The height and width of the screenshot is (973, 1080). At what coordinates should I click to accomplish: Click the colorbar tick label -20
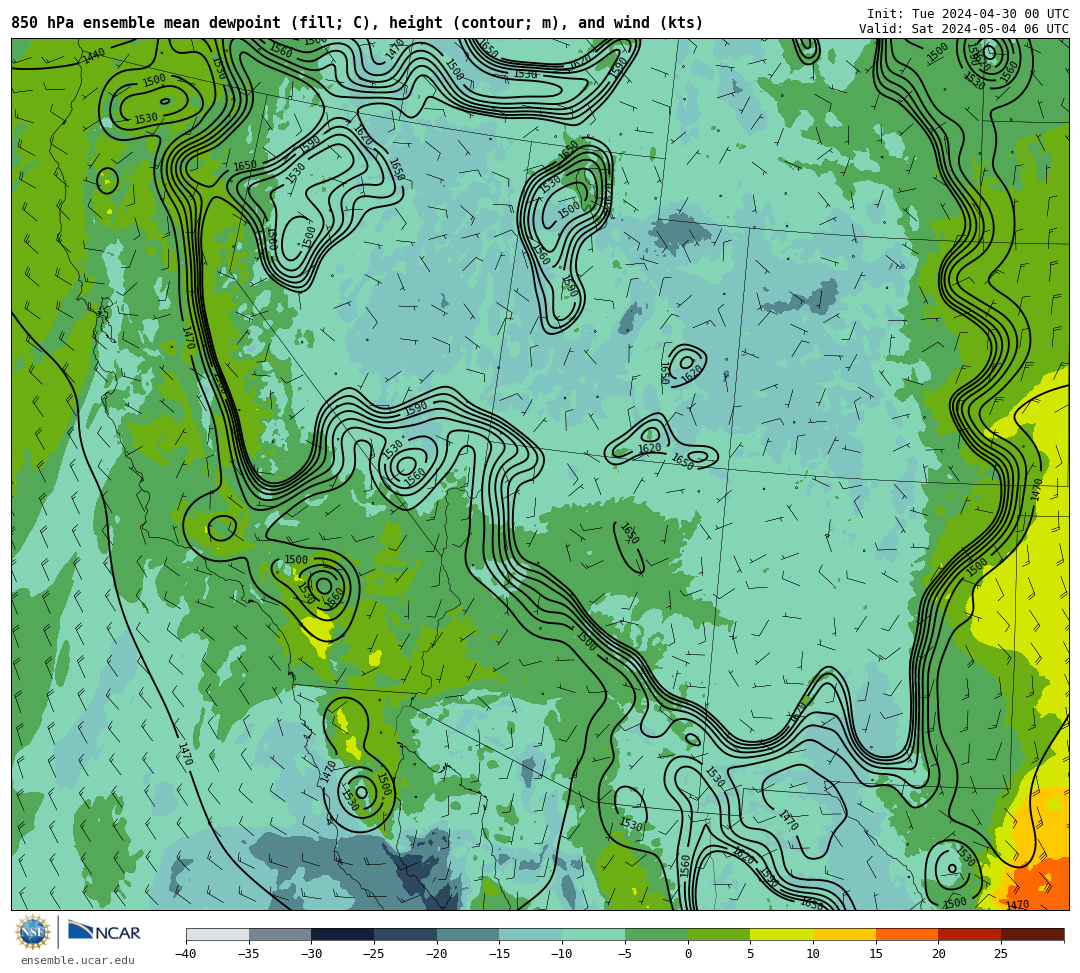point(437,954)
